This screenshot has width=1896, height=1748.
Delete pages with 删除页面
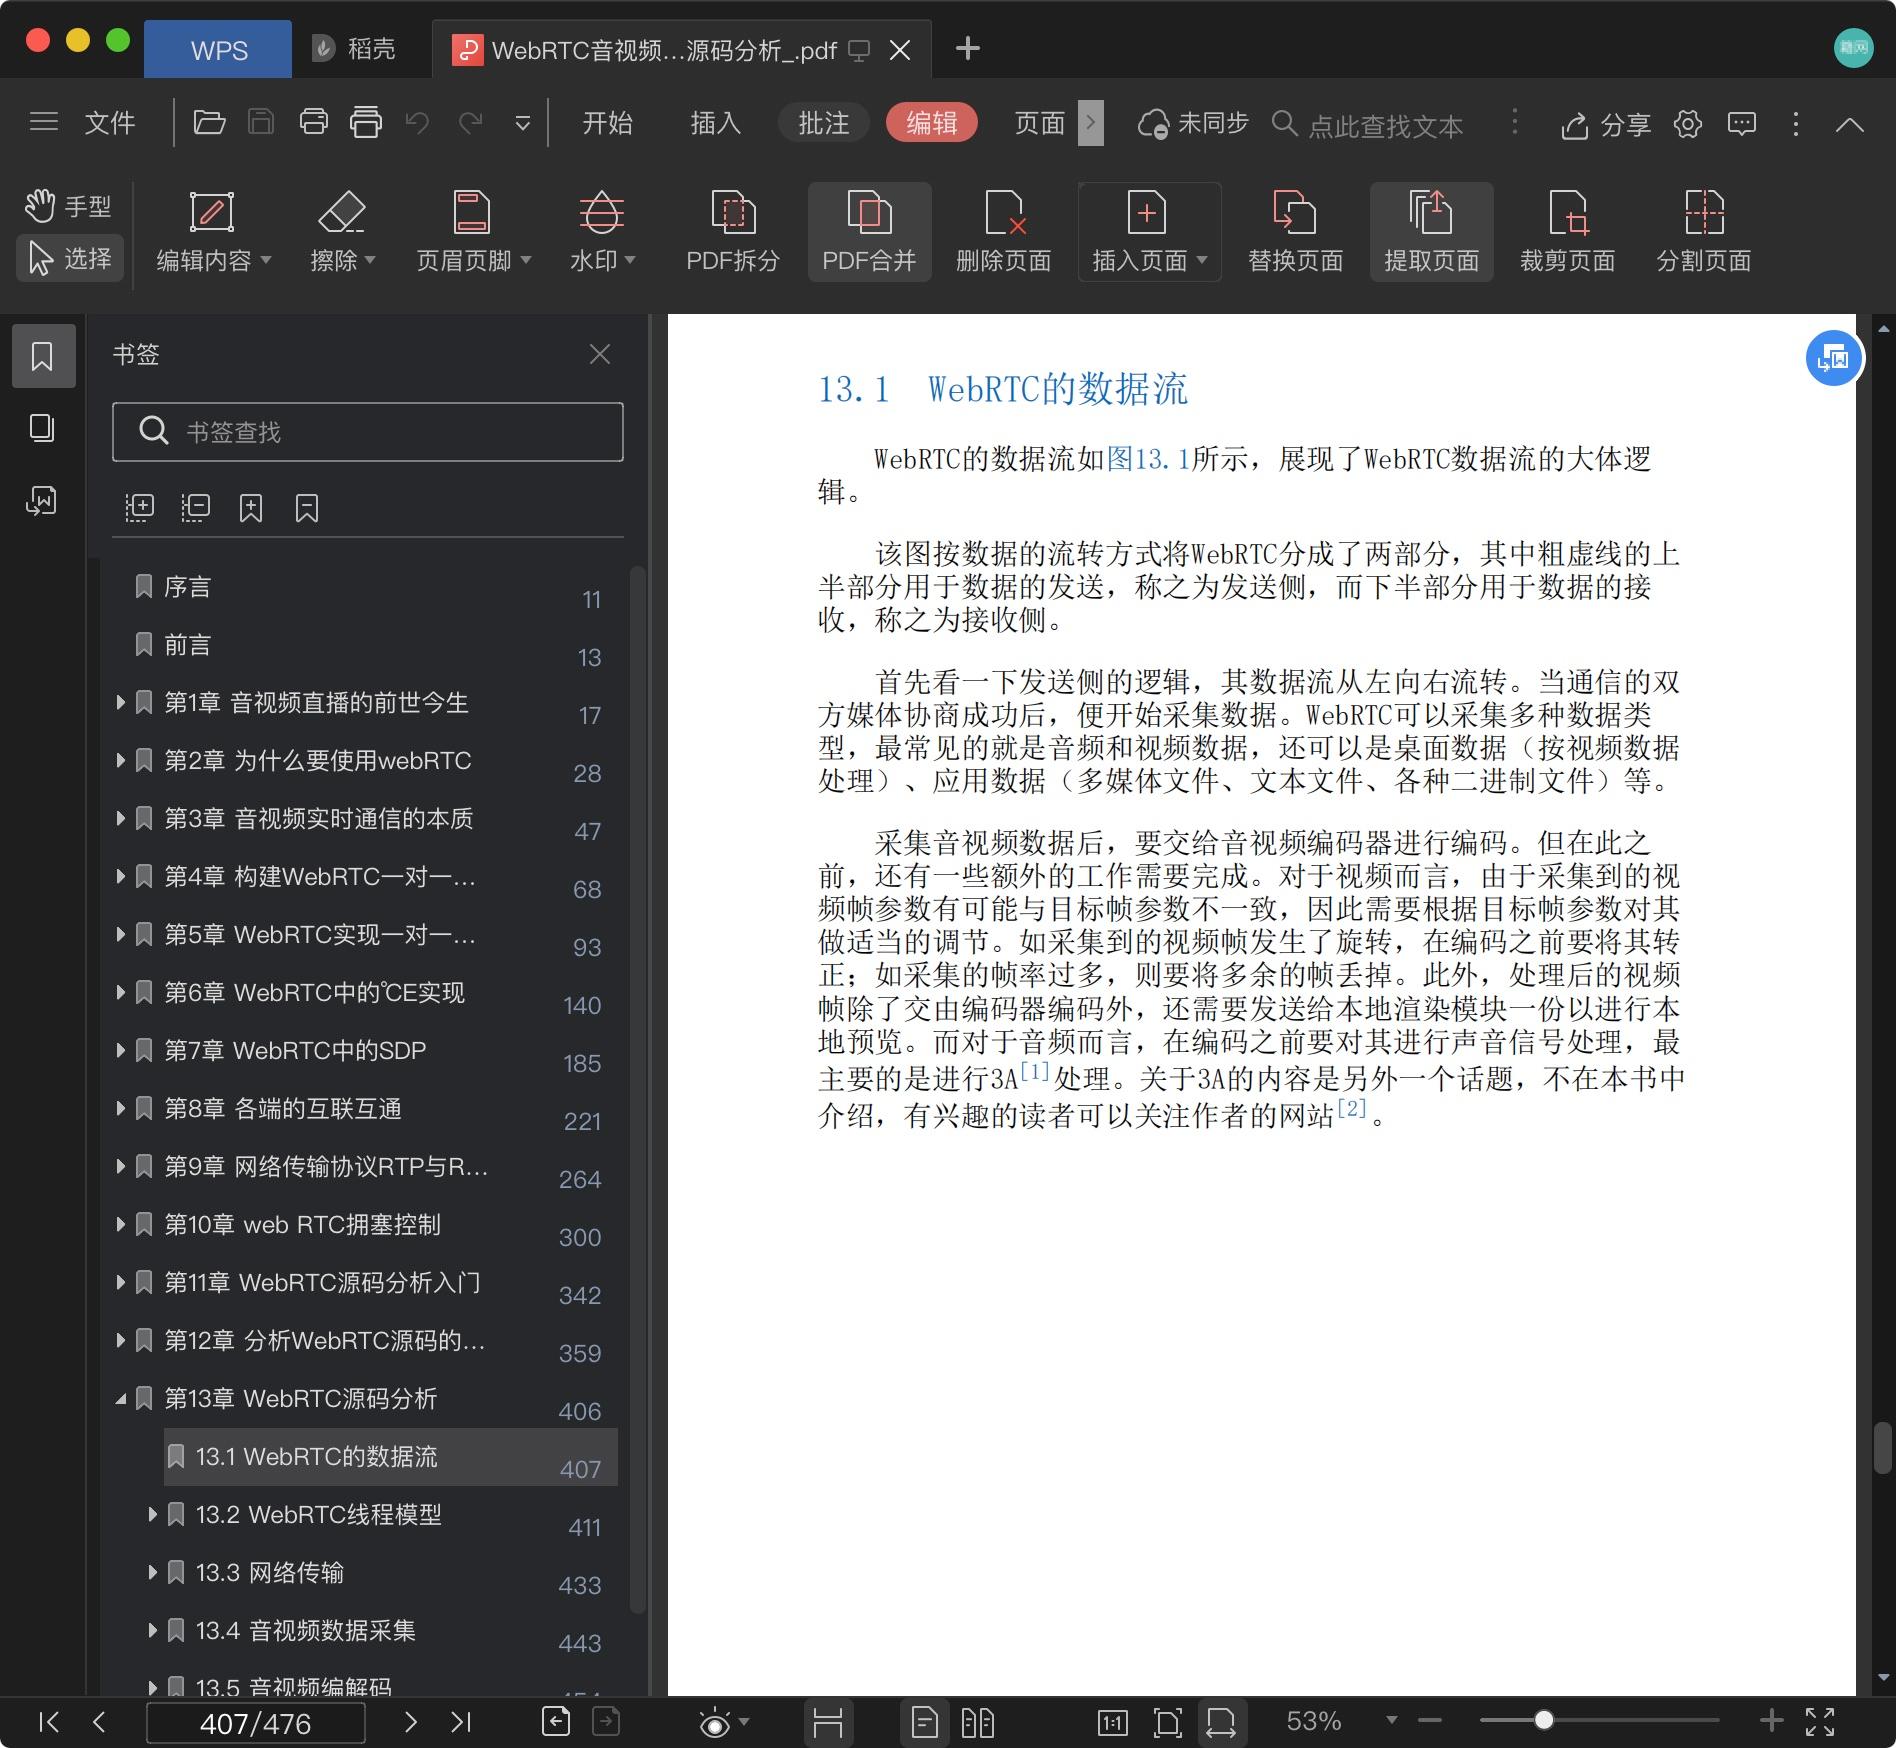(x=1004, y=232)
